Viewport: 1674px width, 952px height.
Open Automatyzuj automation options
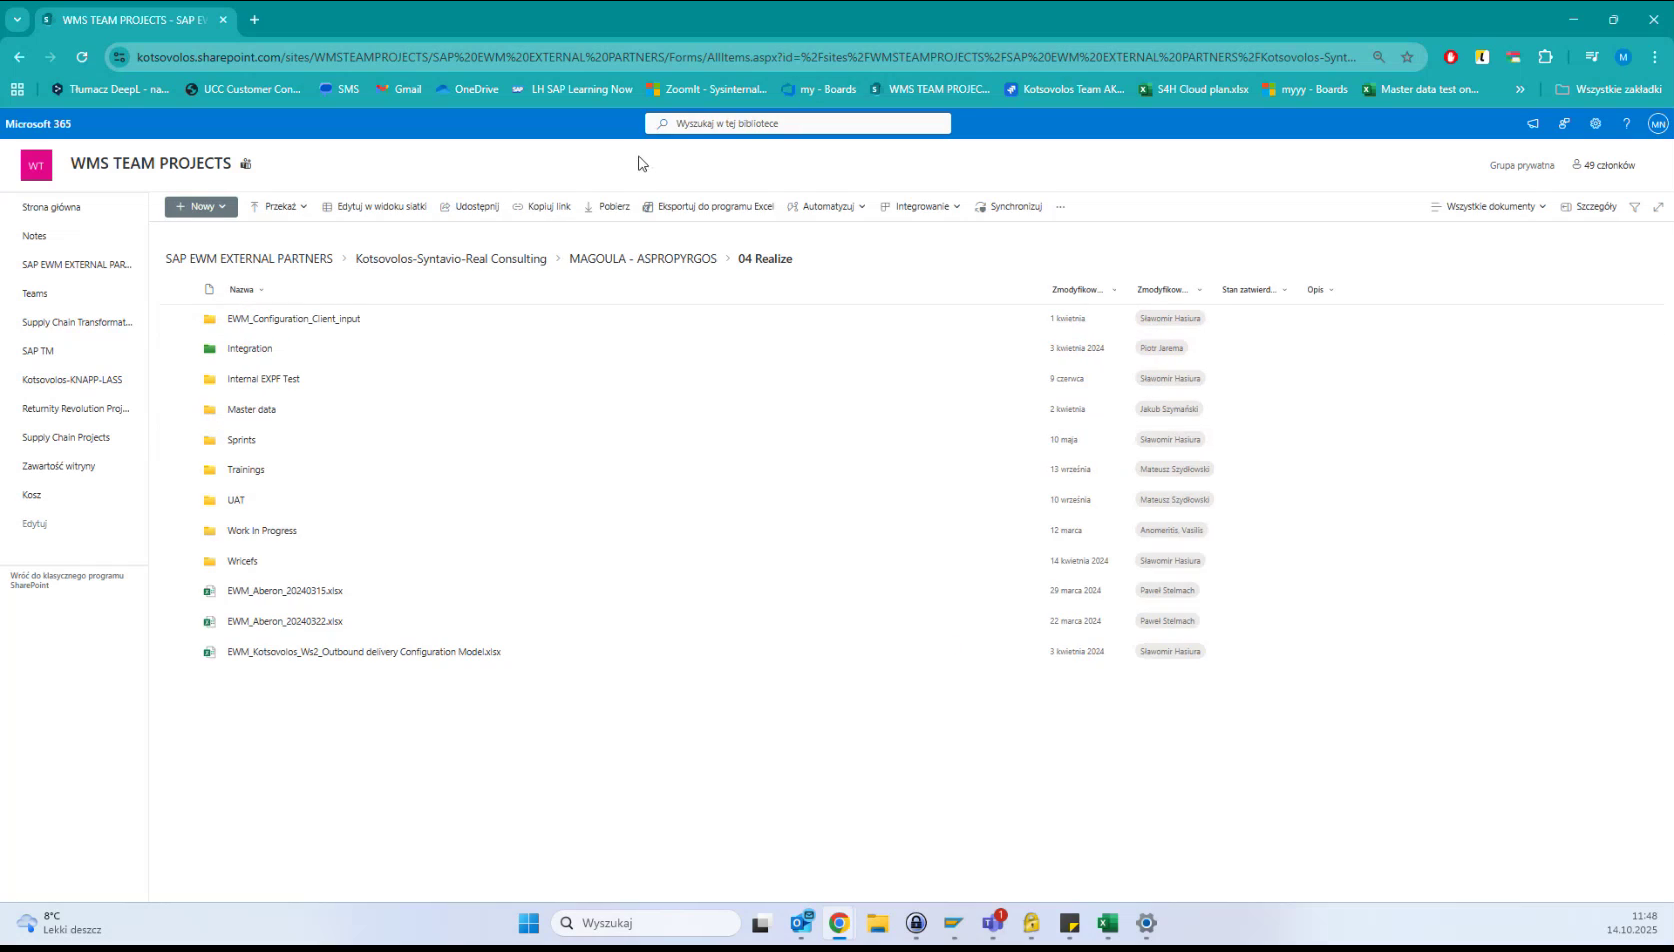826,206
